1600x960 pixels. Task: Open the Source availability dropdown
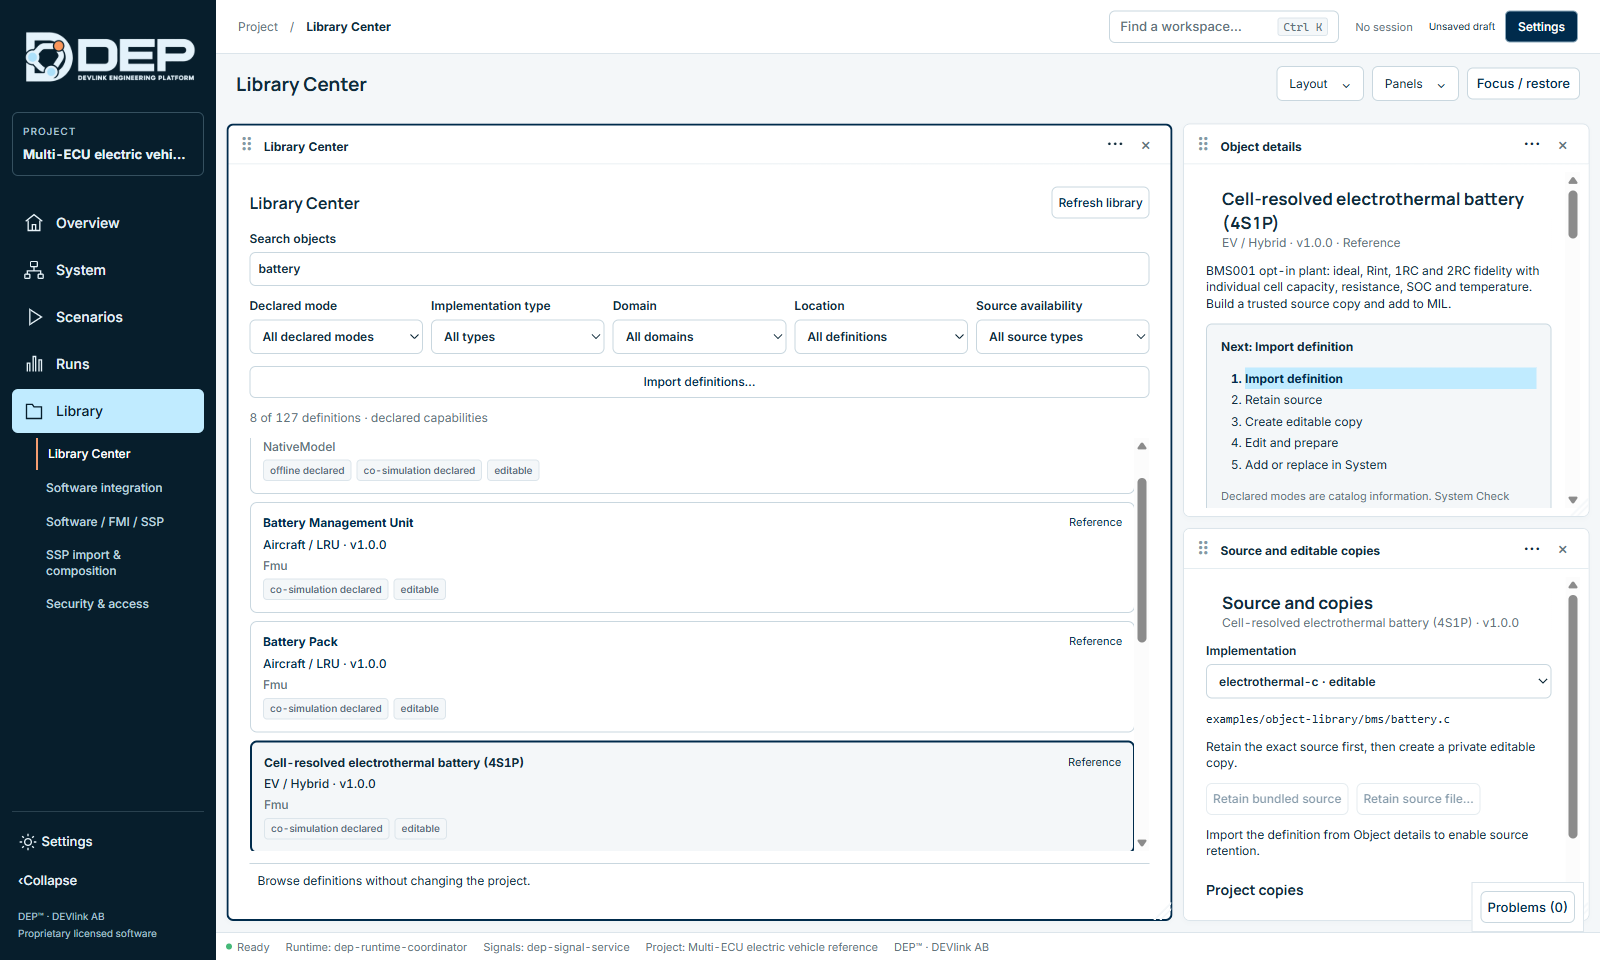1062,337
